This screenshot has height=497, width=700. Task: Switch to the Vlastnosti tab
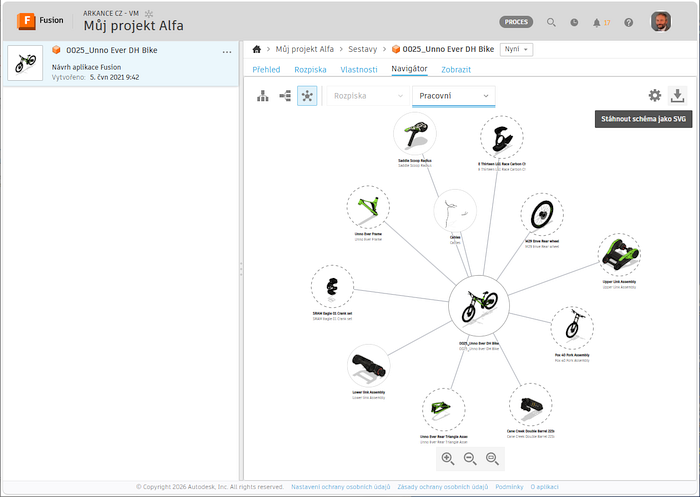coord(359,70)
